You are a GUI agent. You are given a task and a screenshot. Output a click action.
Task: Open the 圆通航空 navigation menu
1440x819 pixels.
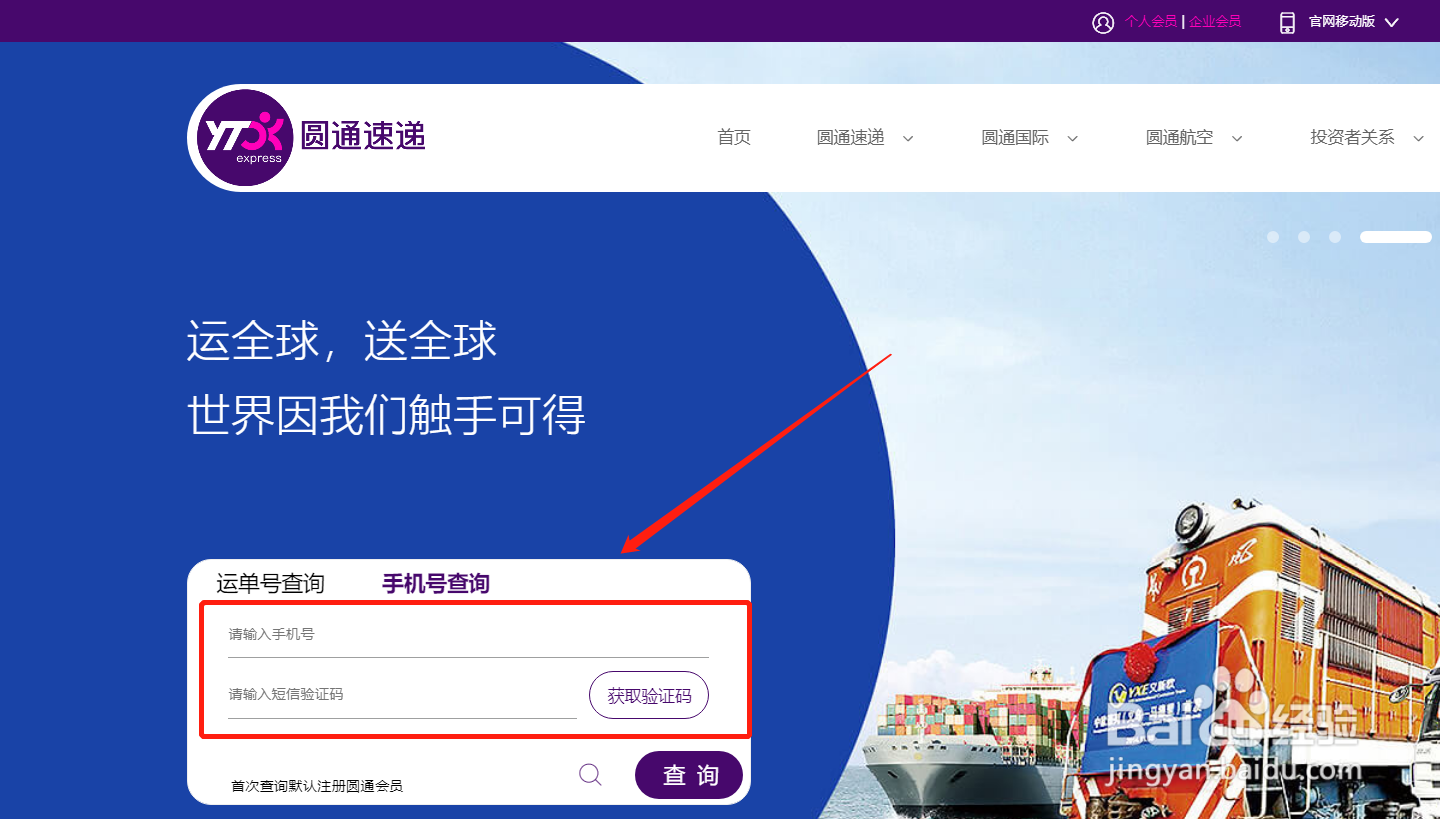pos(1179,138)
